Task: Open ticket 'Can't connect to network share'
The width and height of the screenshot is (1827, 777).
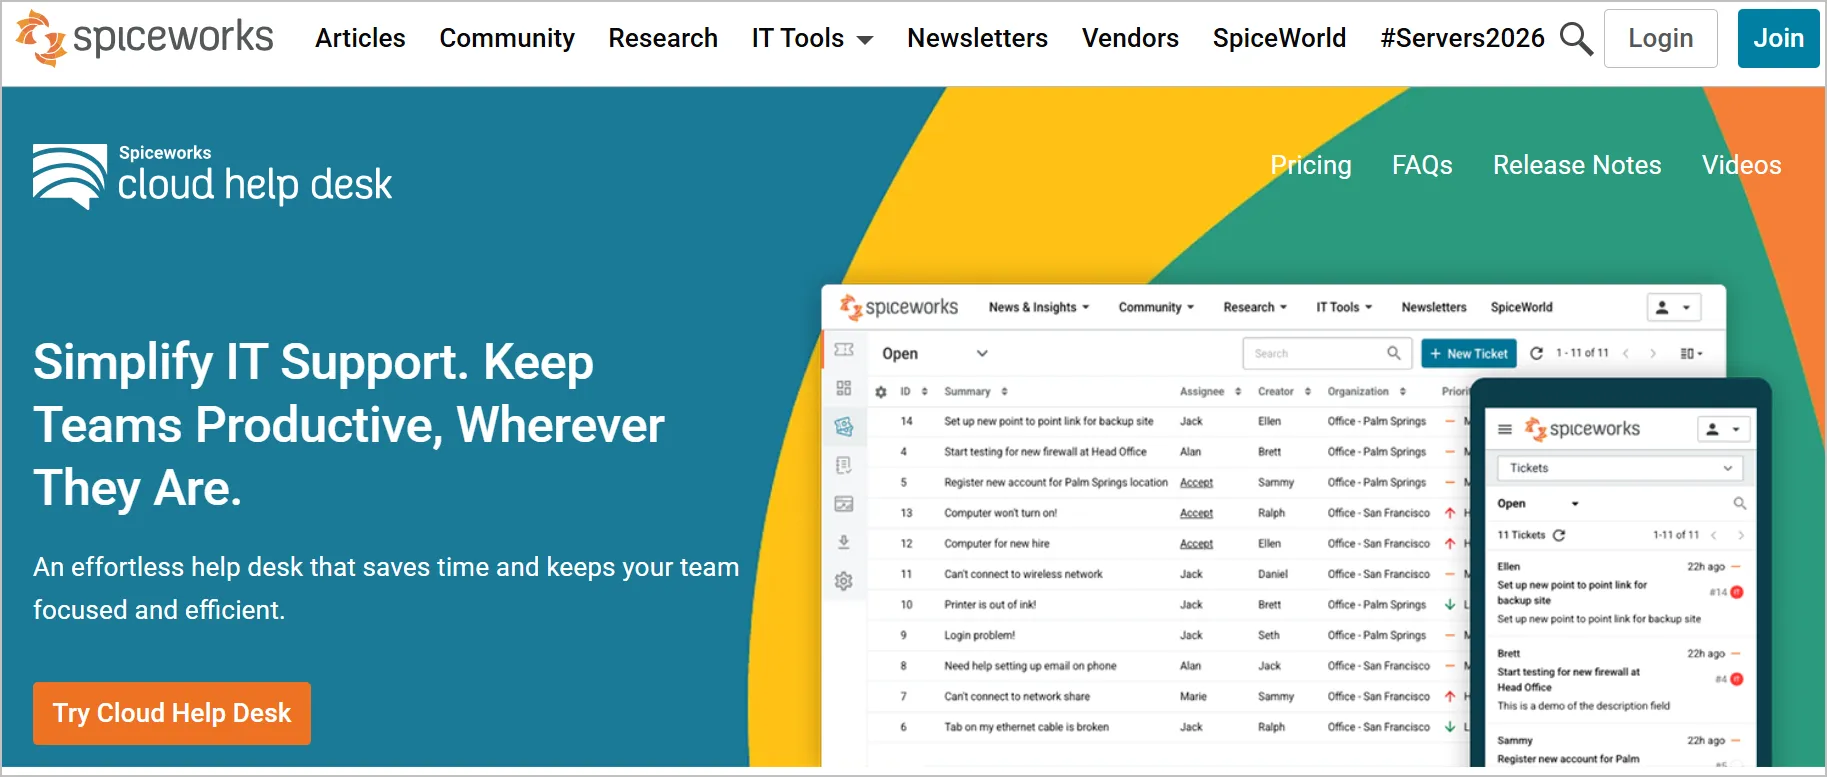Action: point(1017,697)
